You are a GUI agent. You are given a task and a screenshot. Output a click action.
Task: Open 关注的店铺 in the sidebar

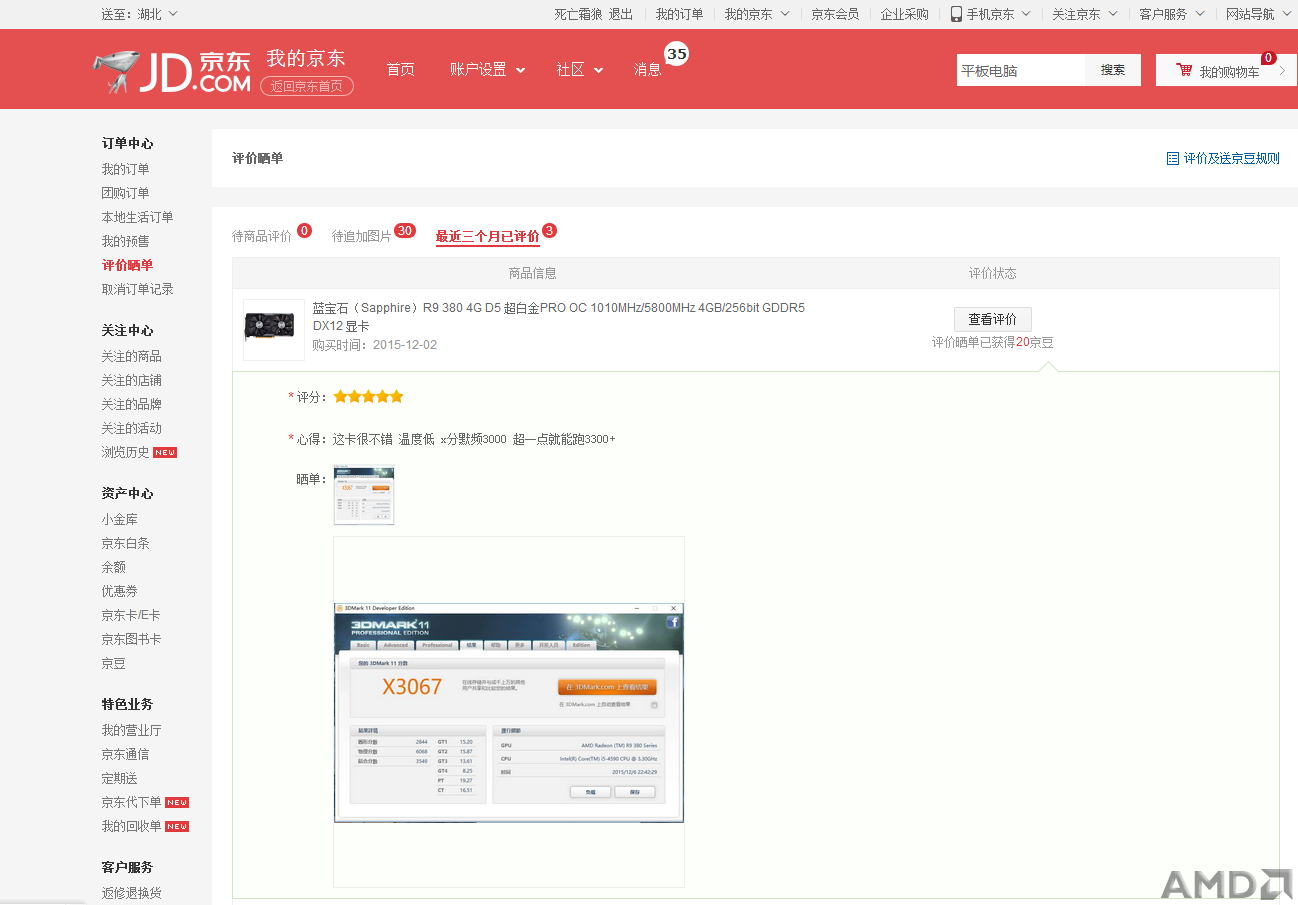pyautogui.click(x=131, y=380)
